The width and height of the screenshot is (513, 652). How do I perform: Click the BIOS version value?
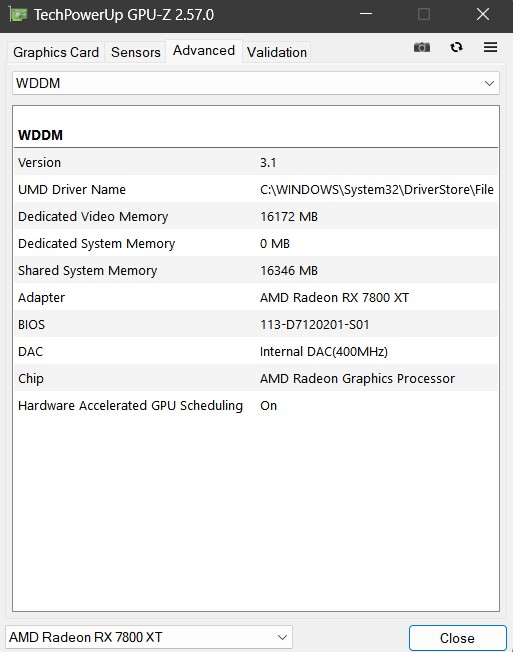(315, 325)
